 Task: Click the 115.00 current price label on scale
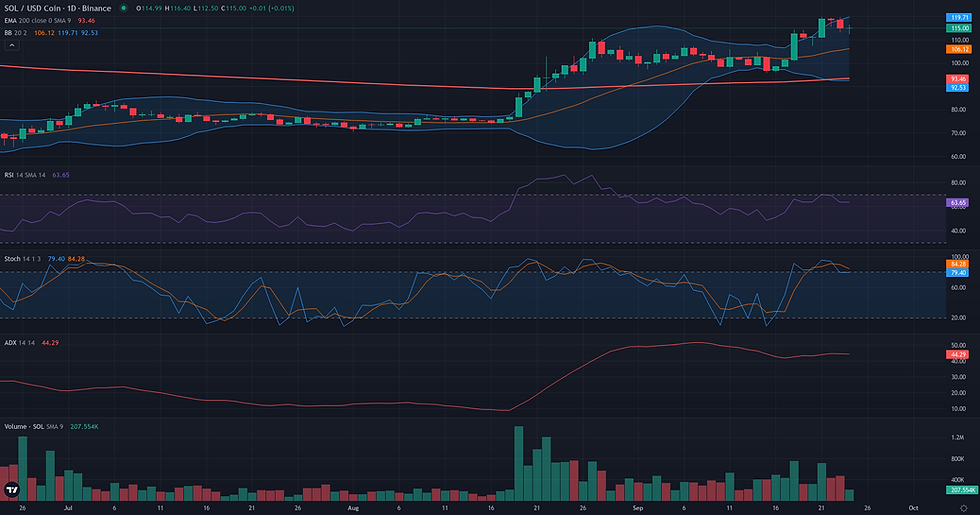pyautogui.click(x=959, y=28)
